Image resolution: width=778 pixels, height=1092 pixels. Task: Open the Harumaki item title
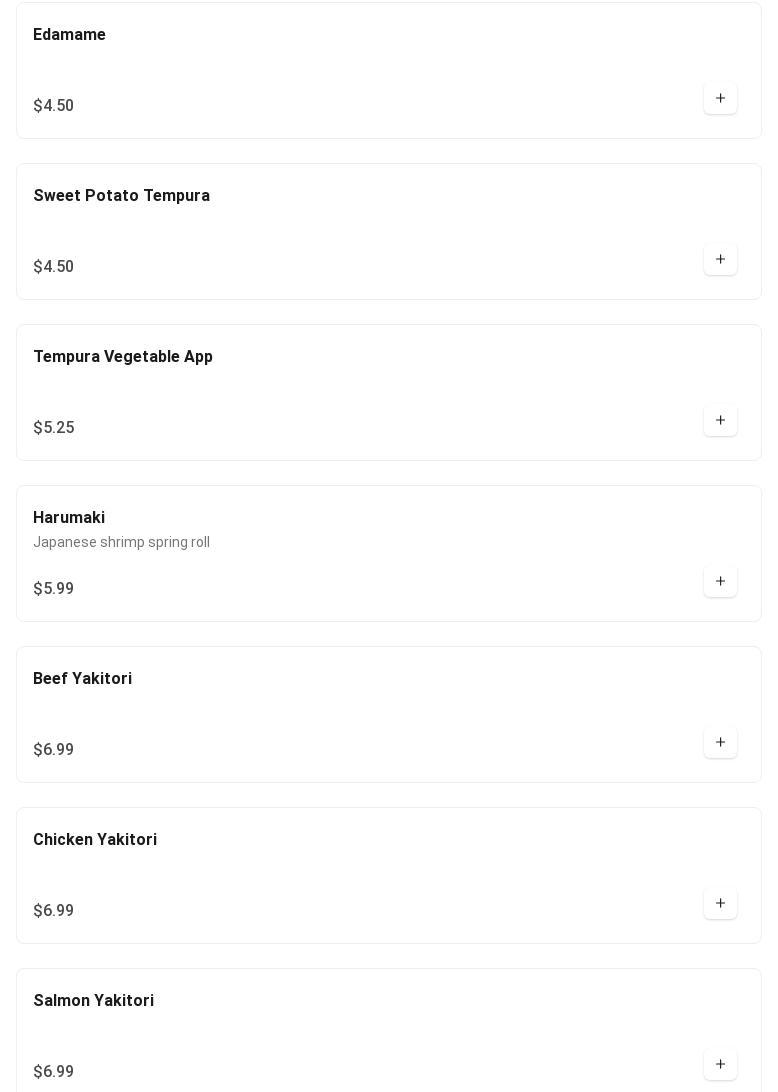tap(69, 518)
